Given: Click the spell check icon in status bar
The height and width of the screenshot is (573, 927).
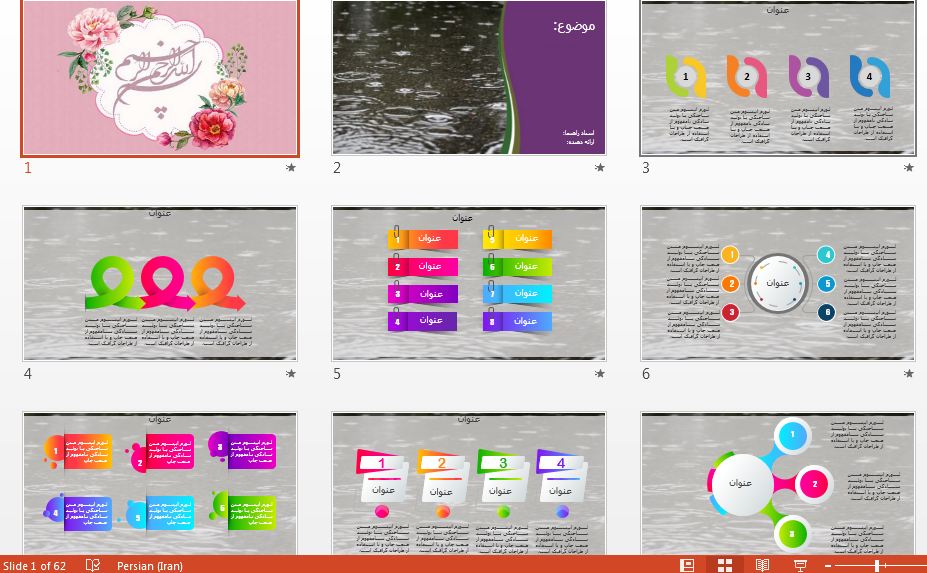Looking at the screenshot, I should click(x=93, y=565).
